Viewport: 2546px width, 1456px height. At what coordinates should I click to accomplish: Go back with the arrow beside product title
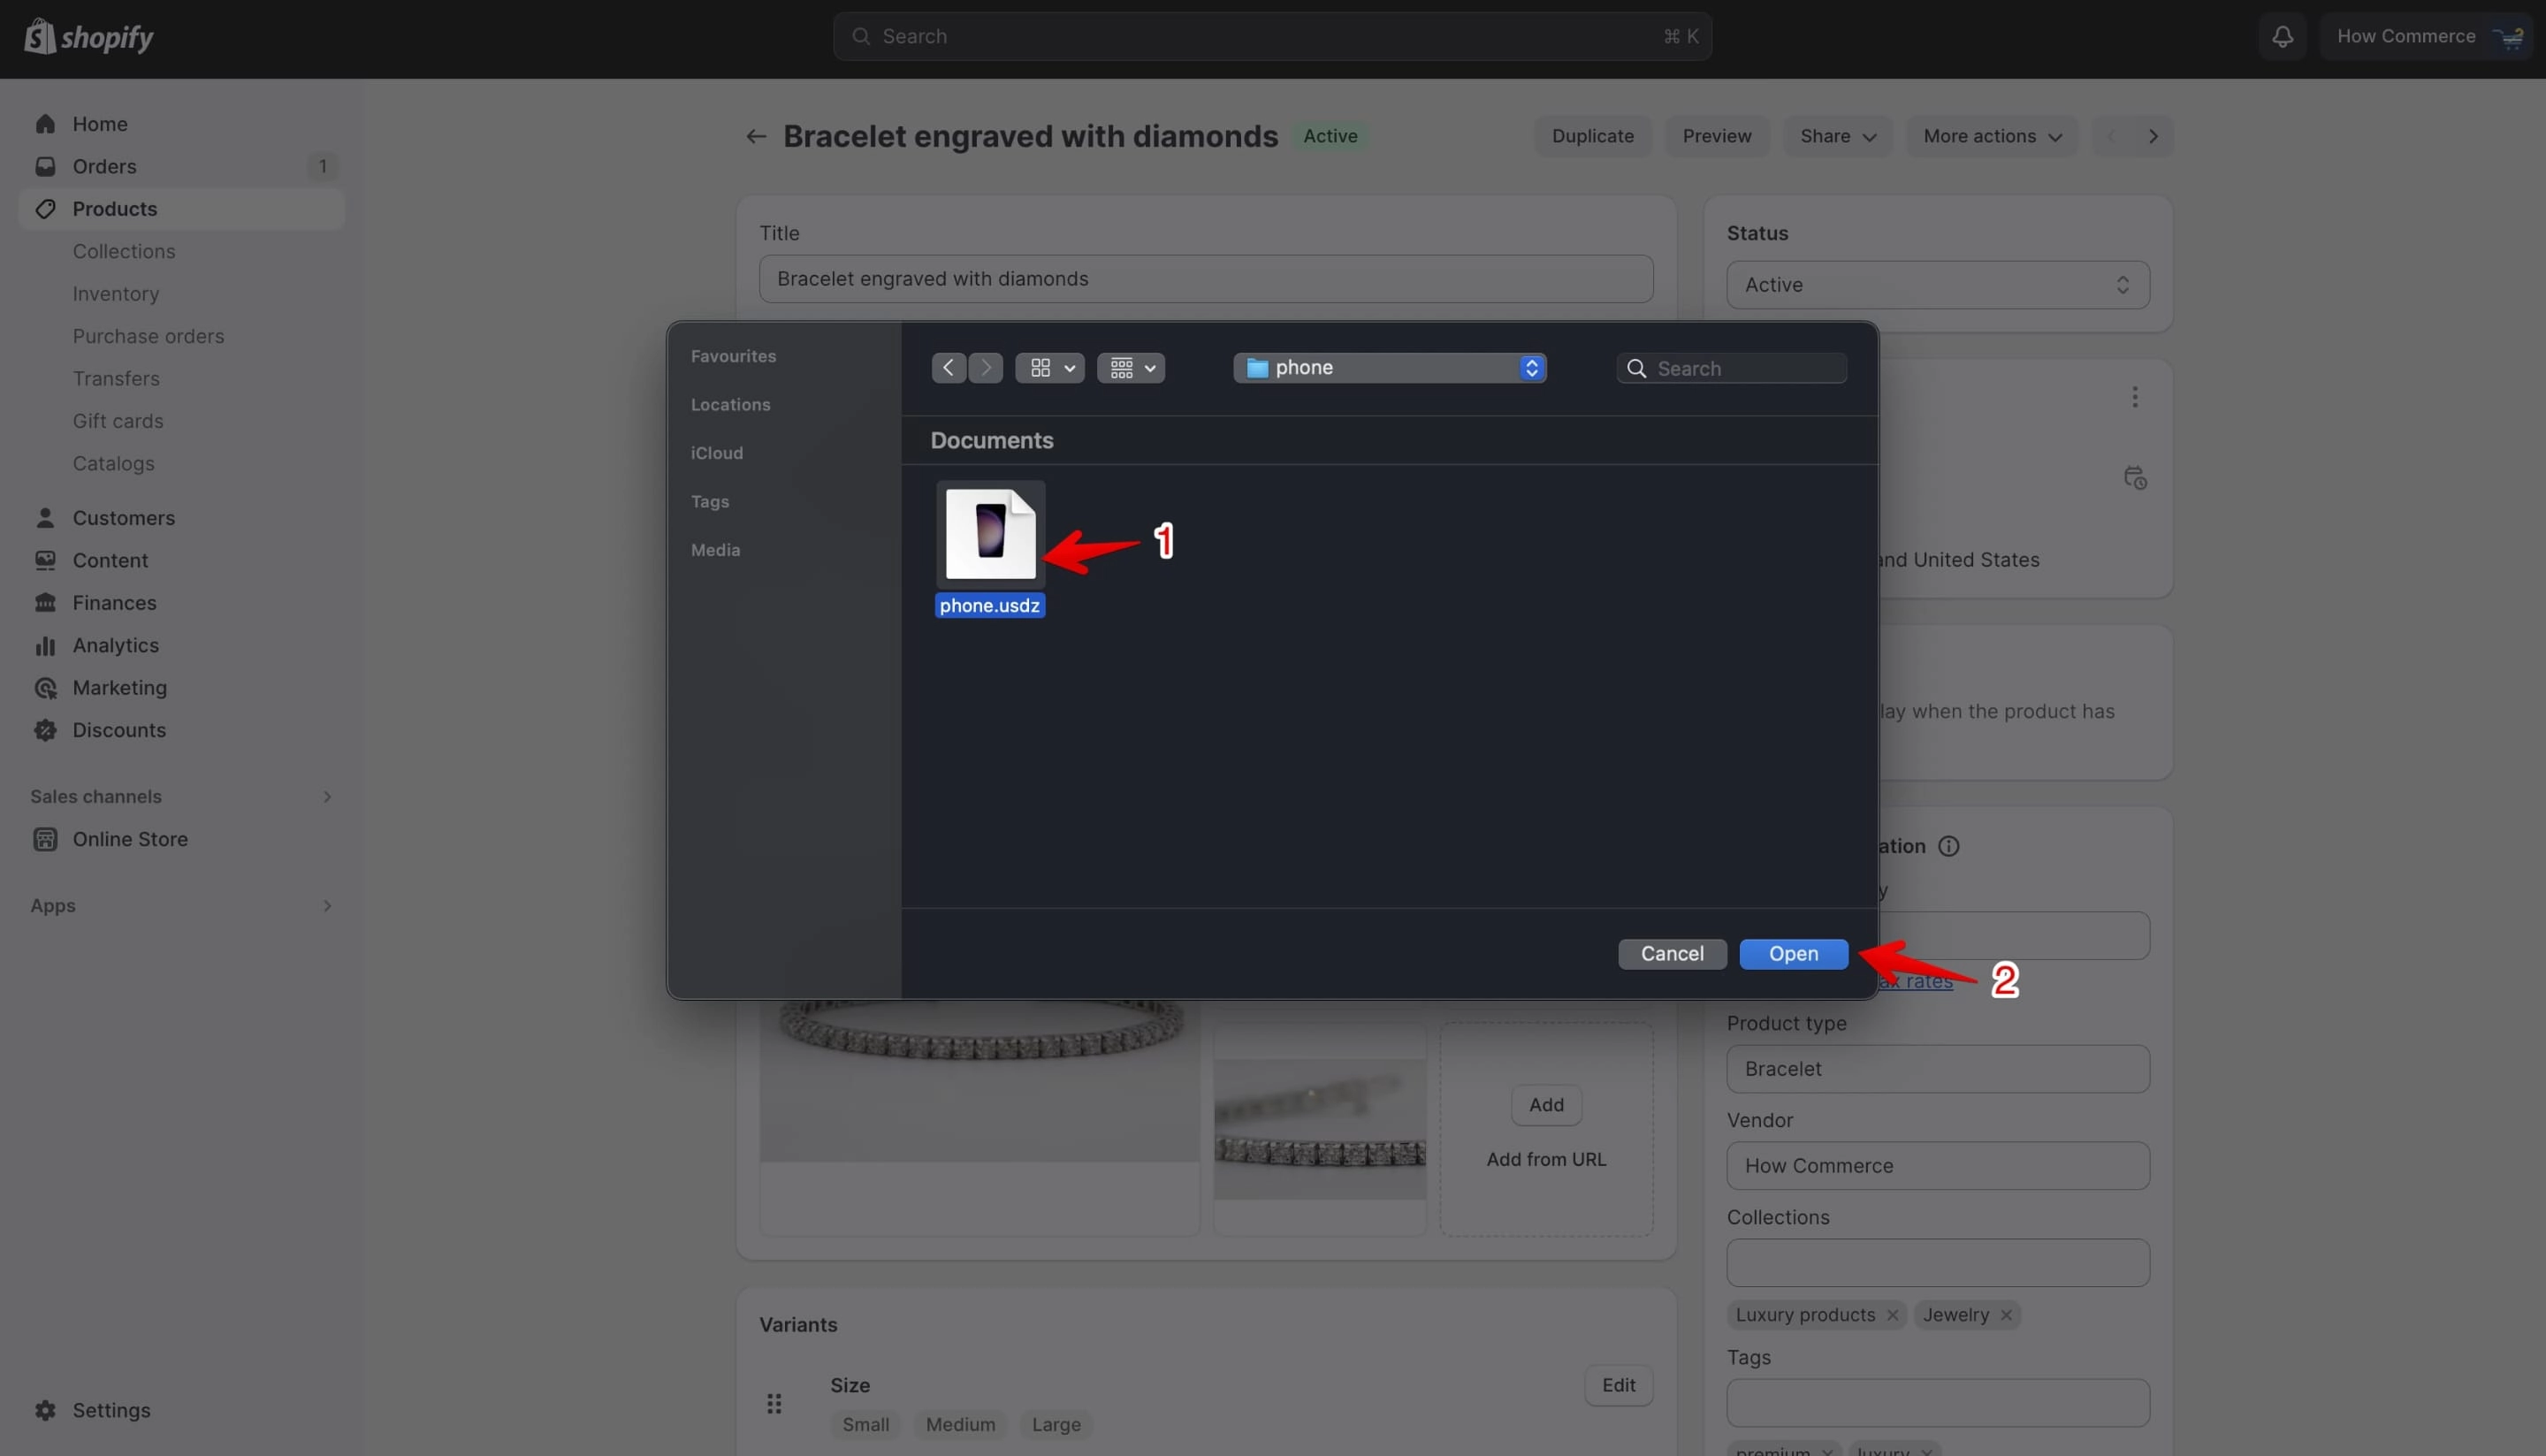756,136
